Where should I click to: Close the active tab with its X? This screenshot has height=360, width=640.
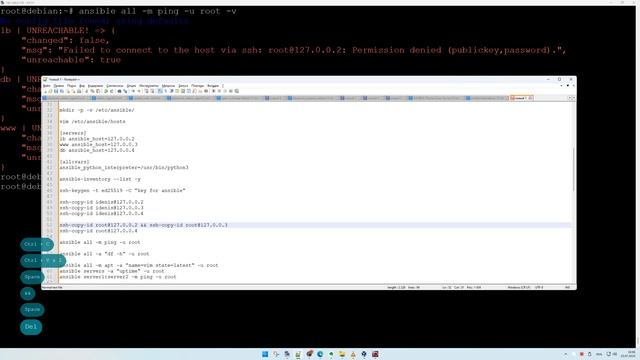(530, 98)
